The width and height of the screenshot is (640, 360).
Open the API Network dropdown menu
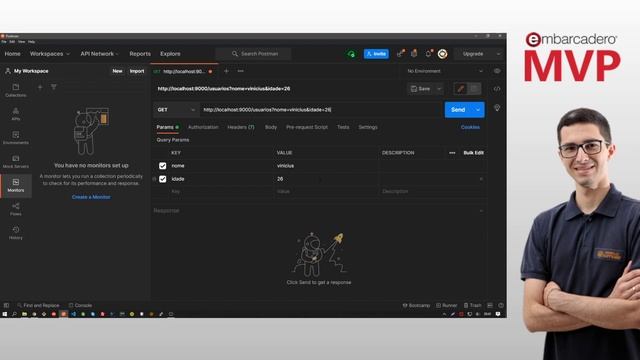pos(99,54)
